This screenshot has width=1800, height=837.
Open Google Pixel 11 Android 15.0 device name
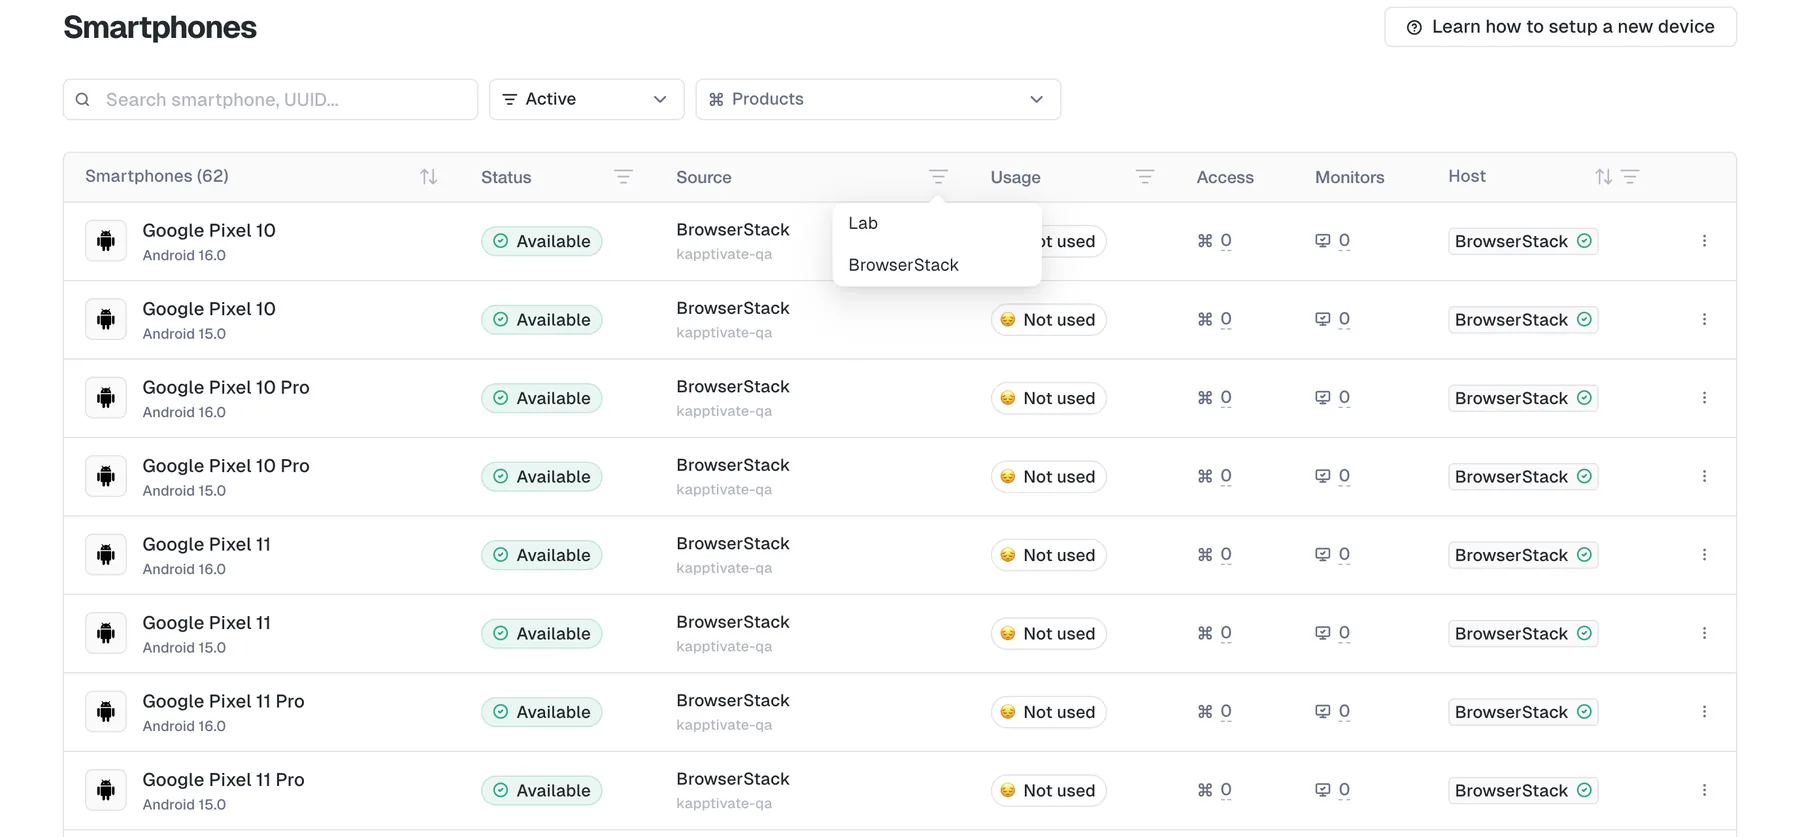click(x=207, y=623)
